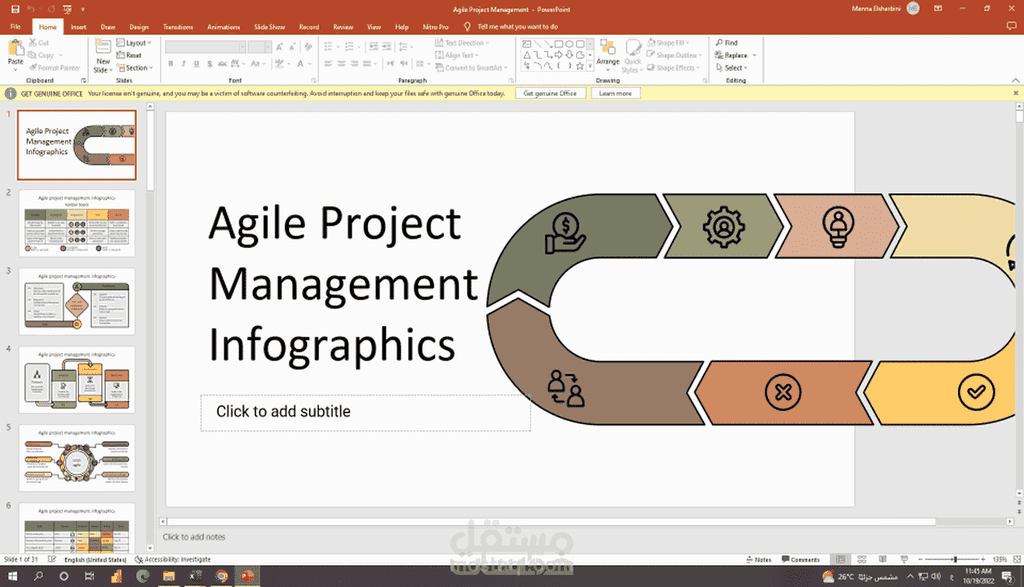Image resolution: width=1024 pixels, height=587 pixels.
Task: Click the Chrome icon on the taskbar
Action: point(221,576)
